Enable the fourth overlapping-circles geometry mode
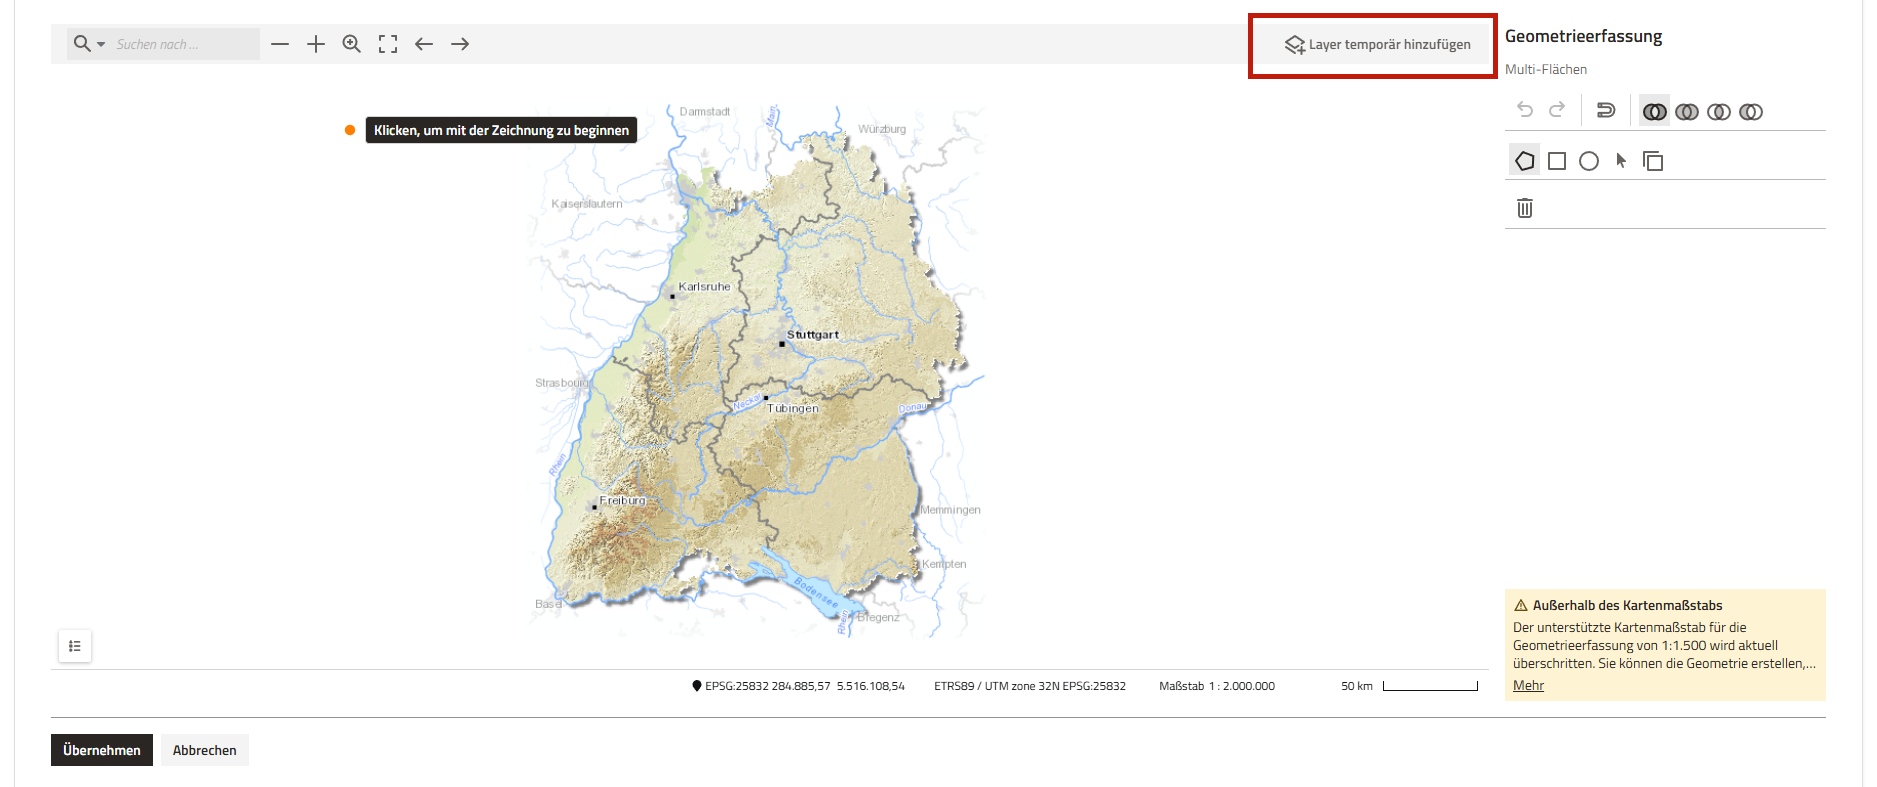 (x=1751, y=112)
